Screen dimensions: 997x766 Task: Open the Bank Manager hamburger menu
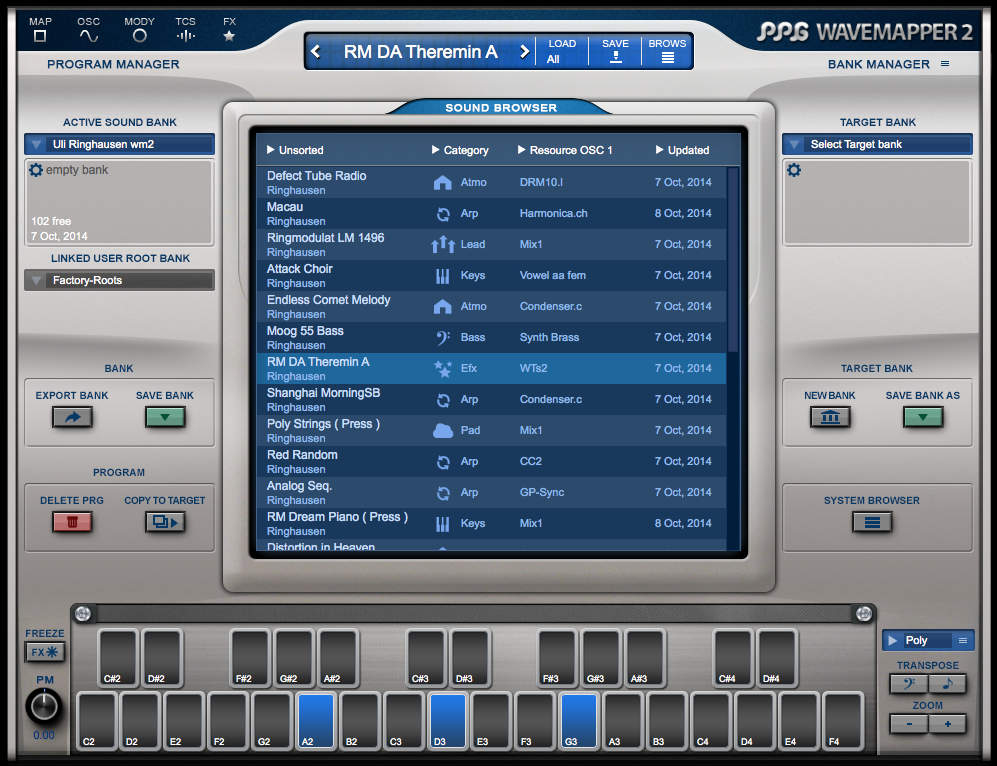tap(945, 64)
